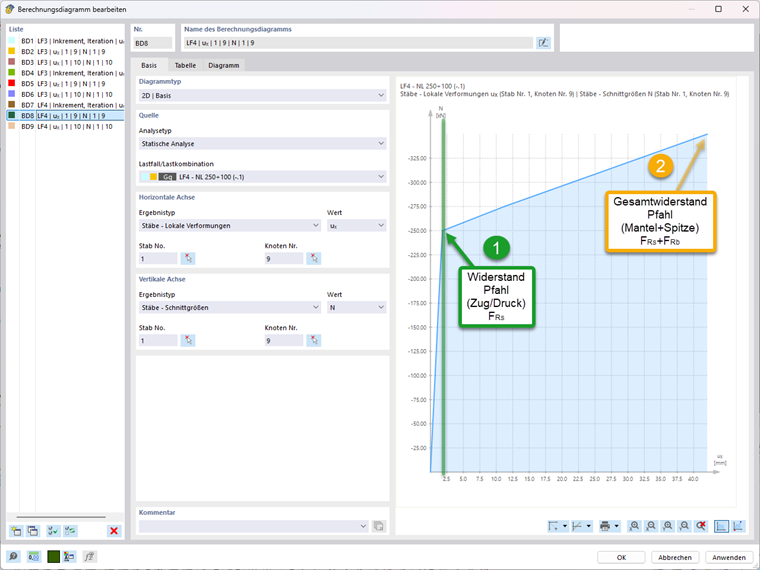The width and height of the screenshot is (760, 570).
Task: Click the new calculation diagram icon
Action: pyautogui.click(x=16, y=531)
